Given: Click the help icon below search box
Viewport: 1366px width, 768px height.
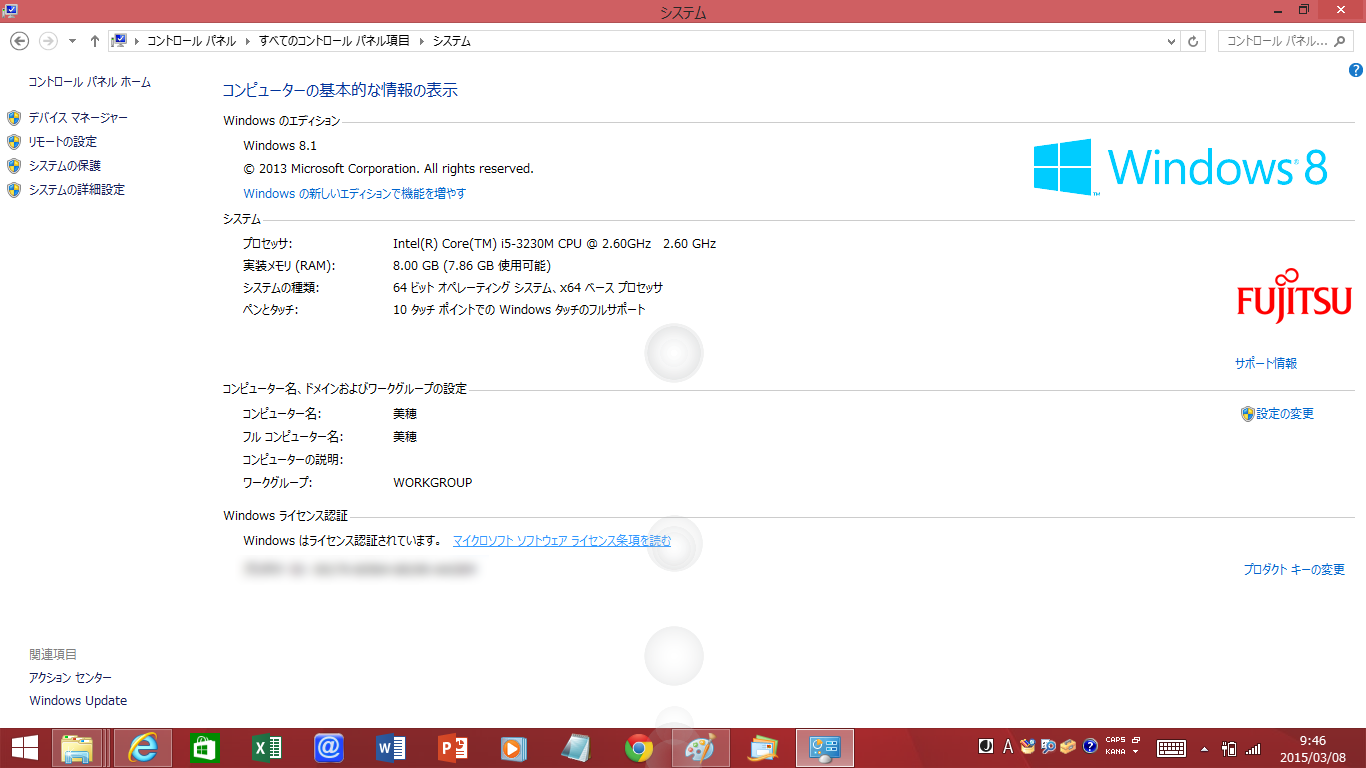Looking at the screenshot, I should (x=1355, y=70).
